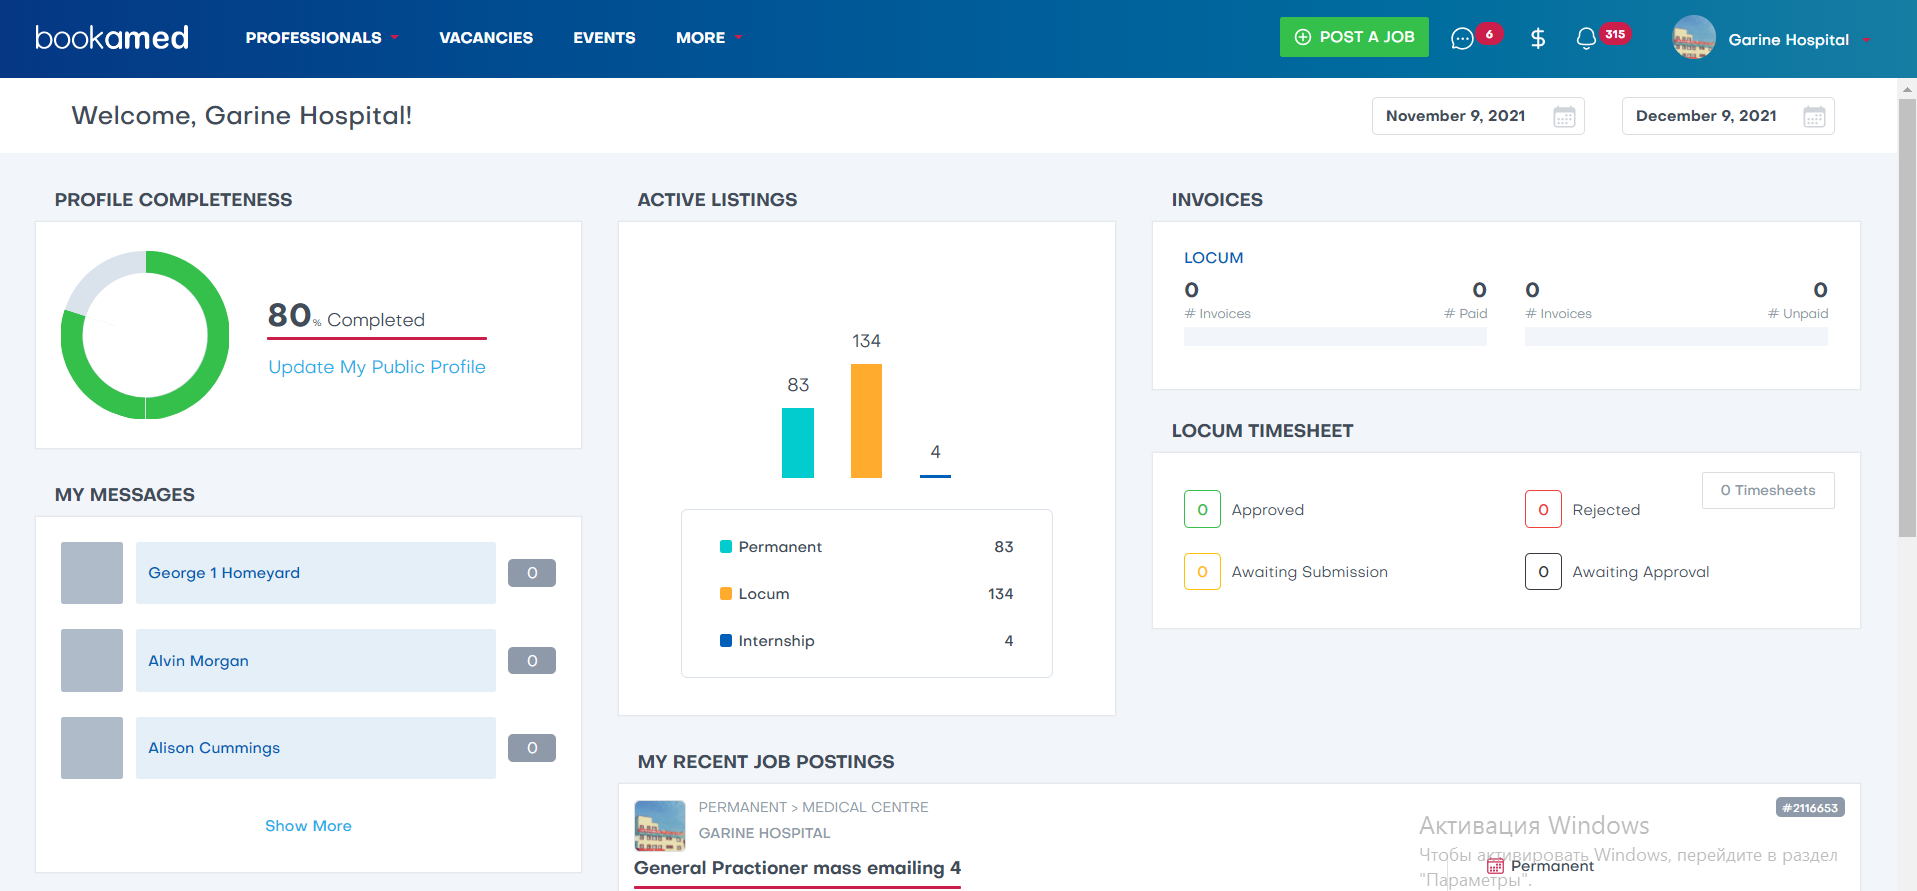Screen dimensions: 1917x891
Task: Toggle the Internship legend marker
Action: (x=726, y=641)
